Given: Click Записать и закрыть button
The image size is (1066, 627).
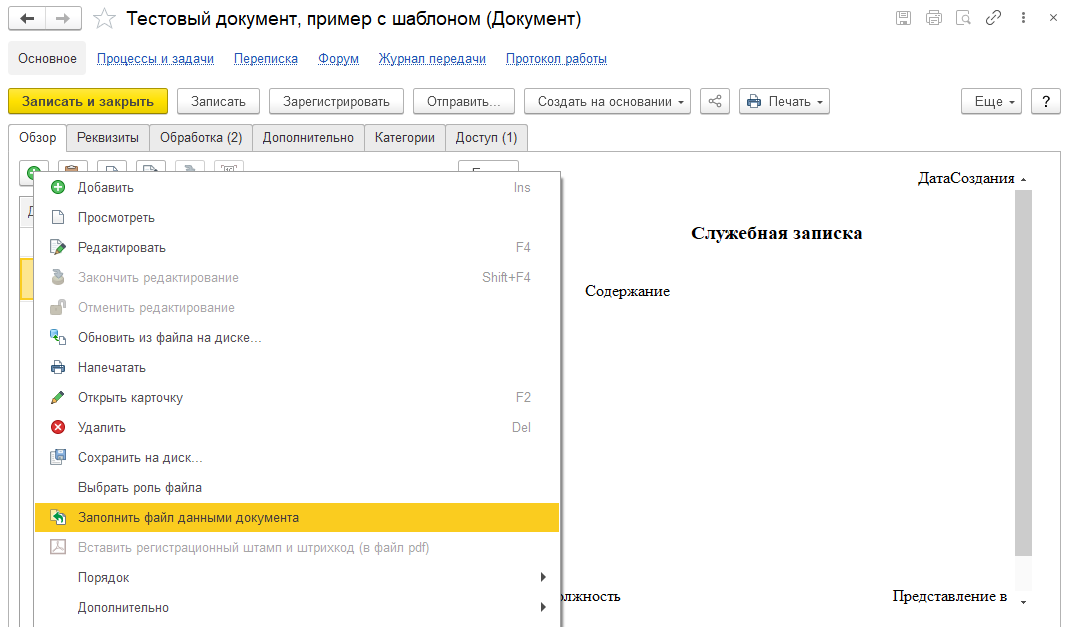Looking at the screenshot, I should click(x=88, y=101).
